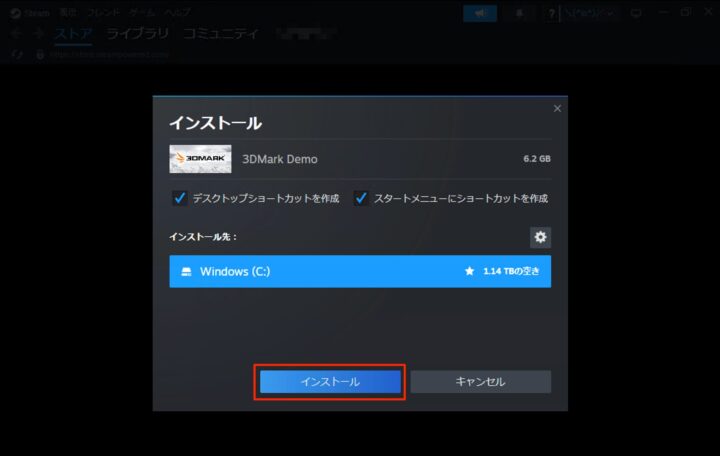Close the install dialog with the X
Screen dimensions: 720x456
pyautogui.click(x=557, y=108)
